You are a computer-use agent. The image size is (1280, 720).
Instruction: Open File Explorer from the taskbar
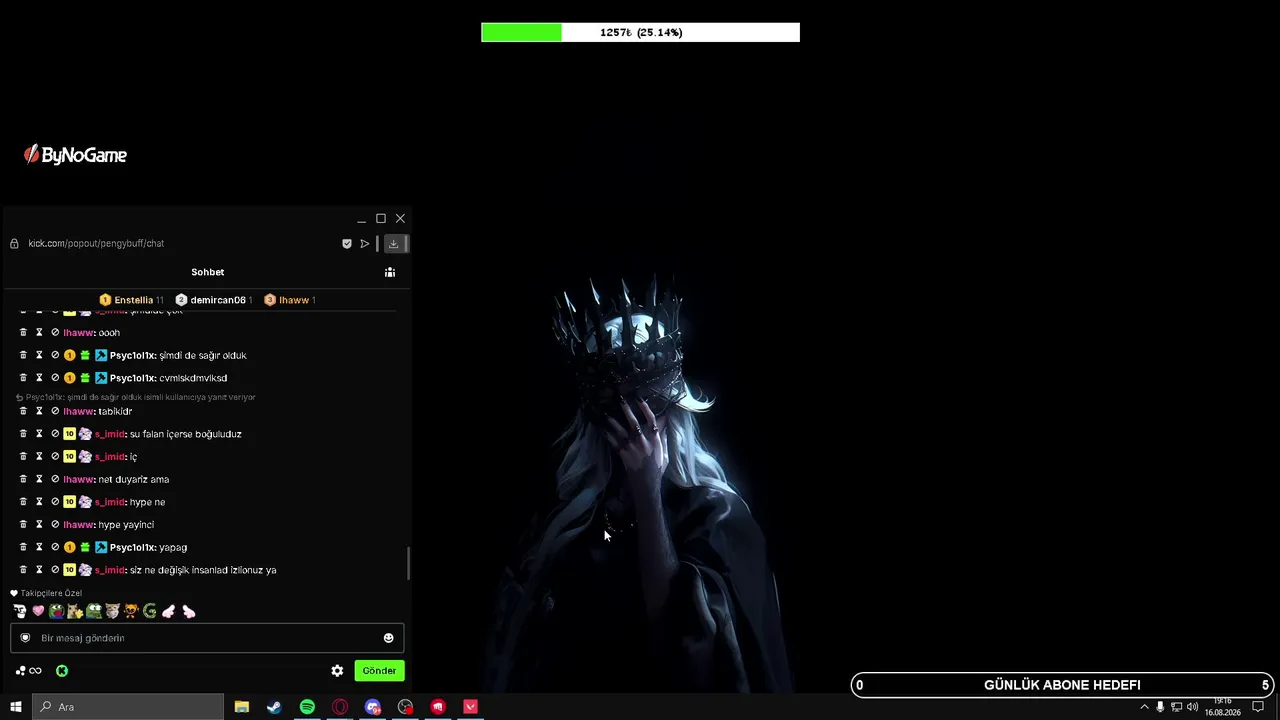coord(242,707)
